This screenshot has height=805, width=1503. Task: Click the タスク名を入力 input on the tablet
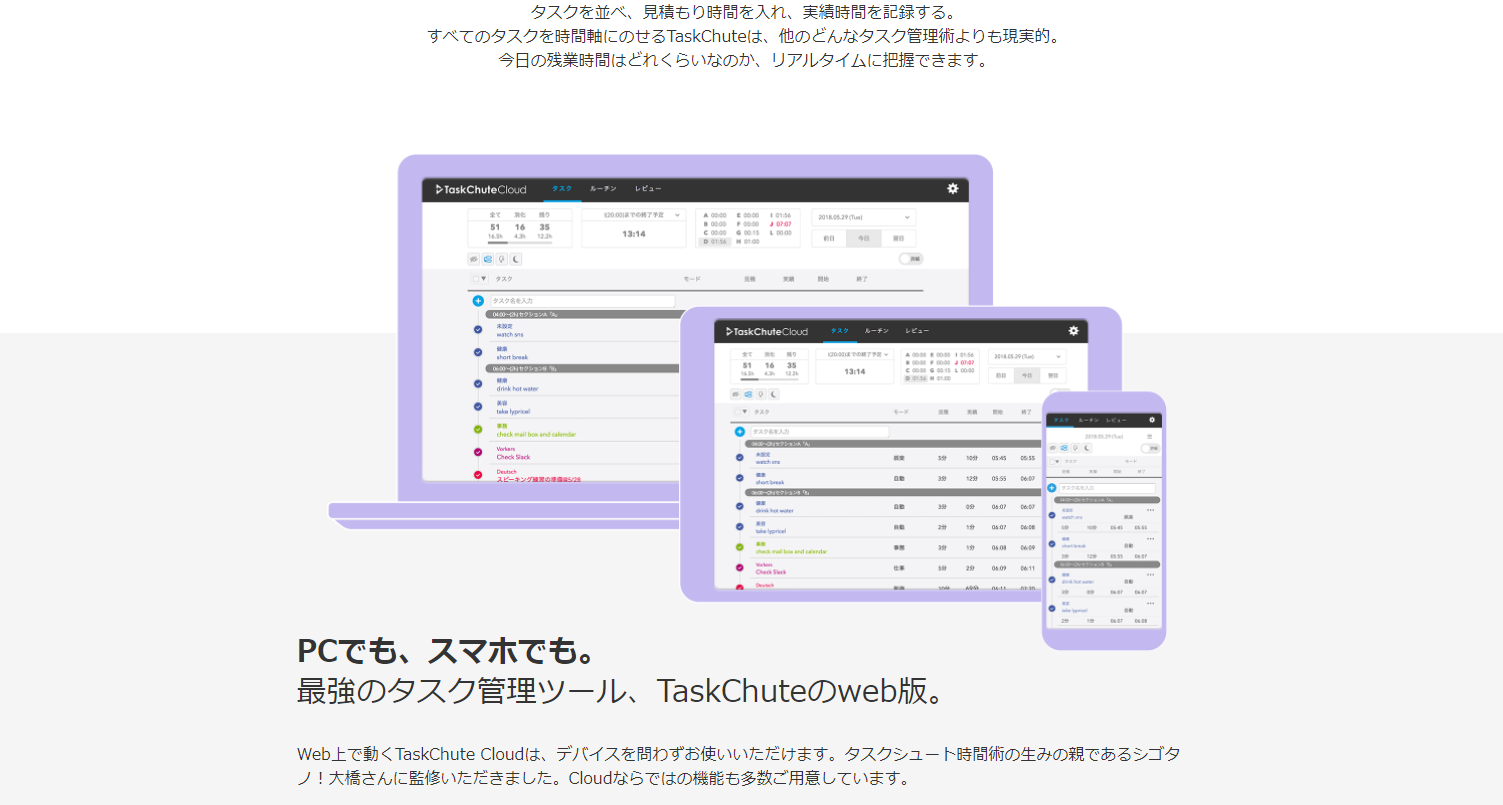pyautogui.click(x=820, y=432)
